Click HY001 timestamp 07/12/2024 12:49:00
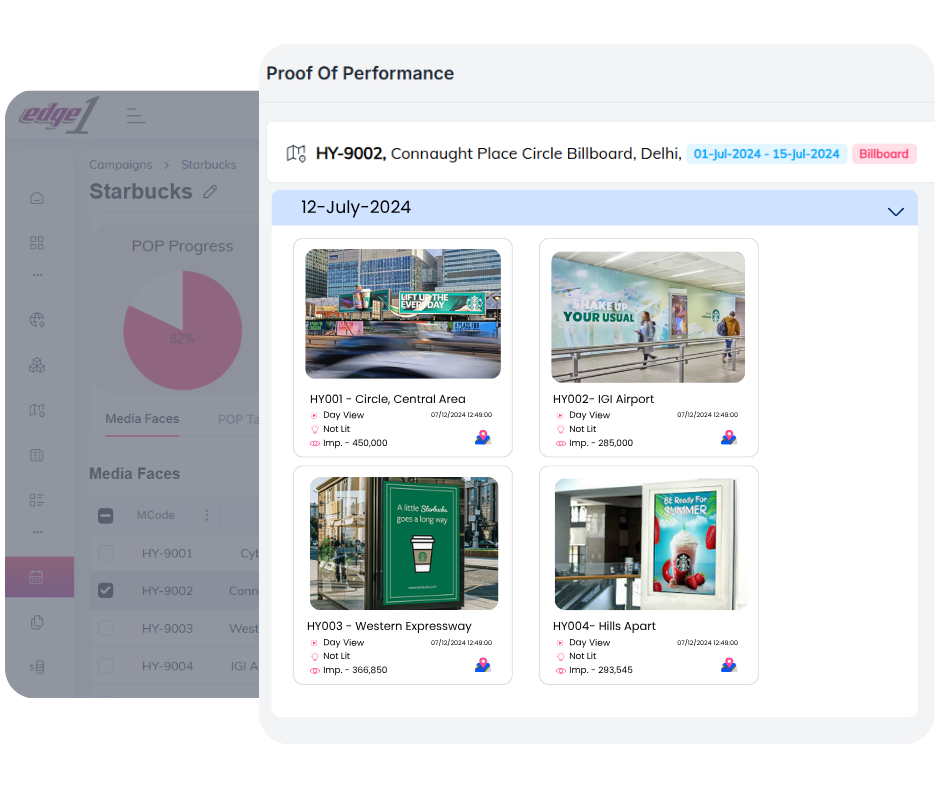The height and width of the screenshot is (788, 940). tap(461, 415)
